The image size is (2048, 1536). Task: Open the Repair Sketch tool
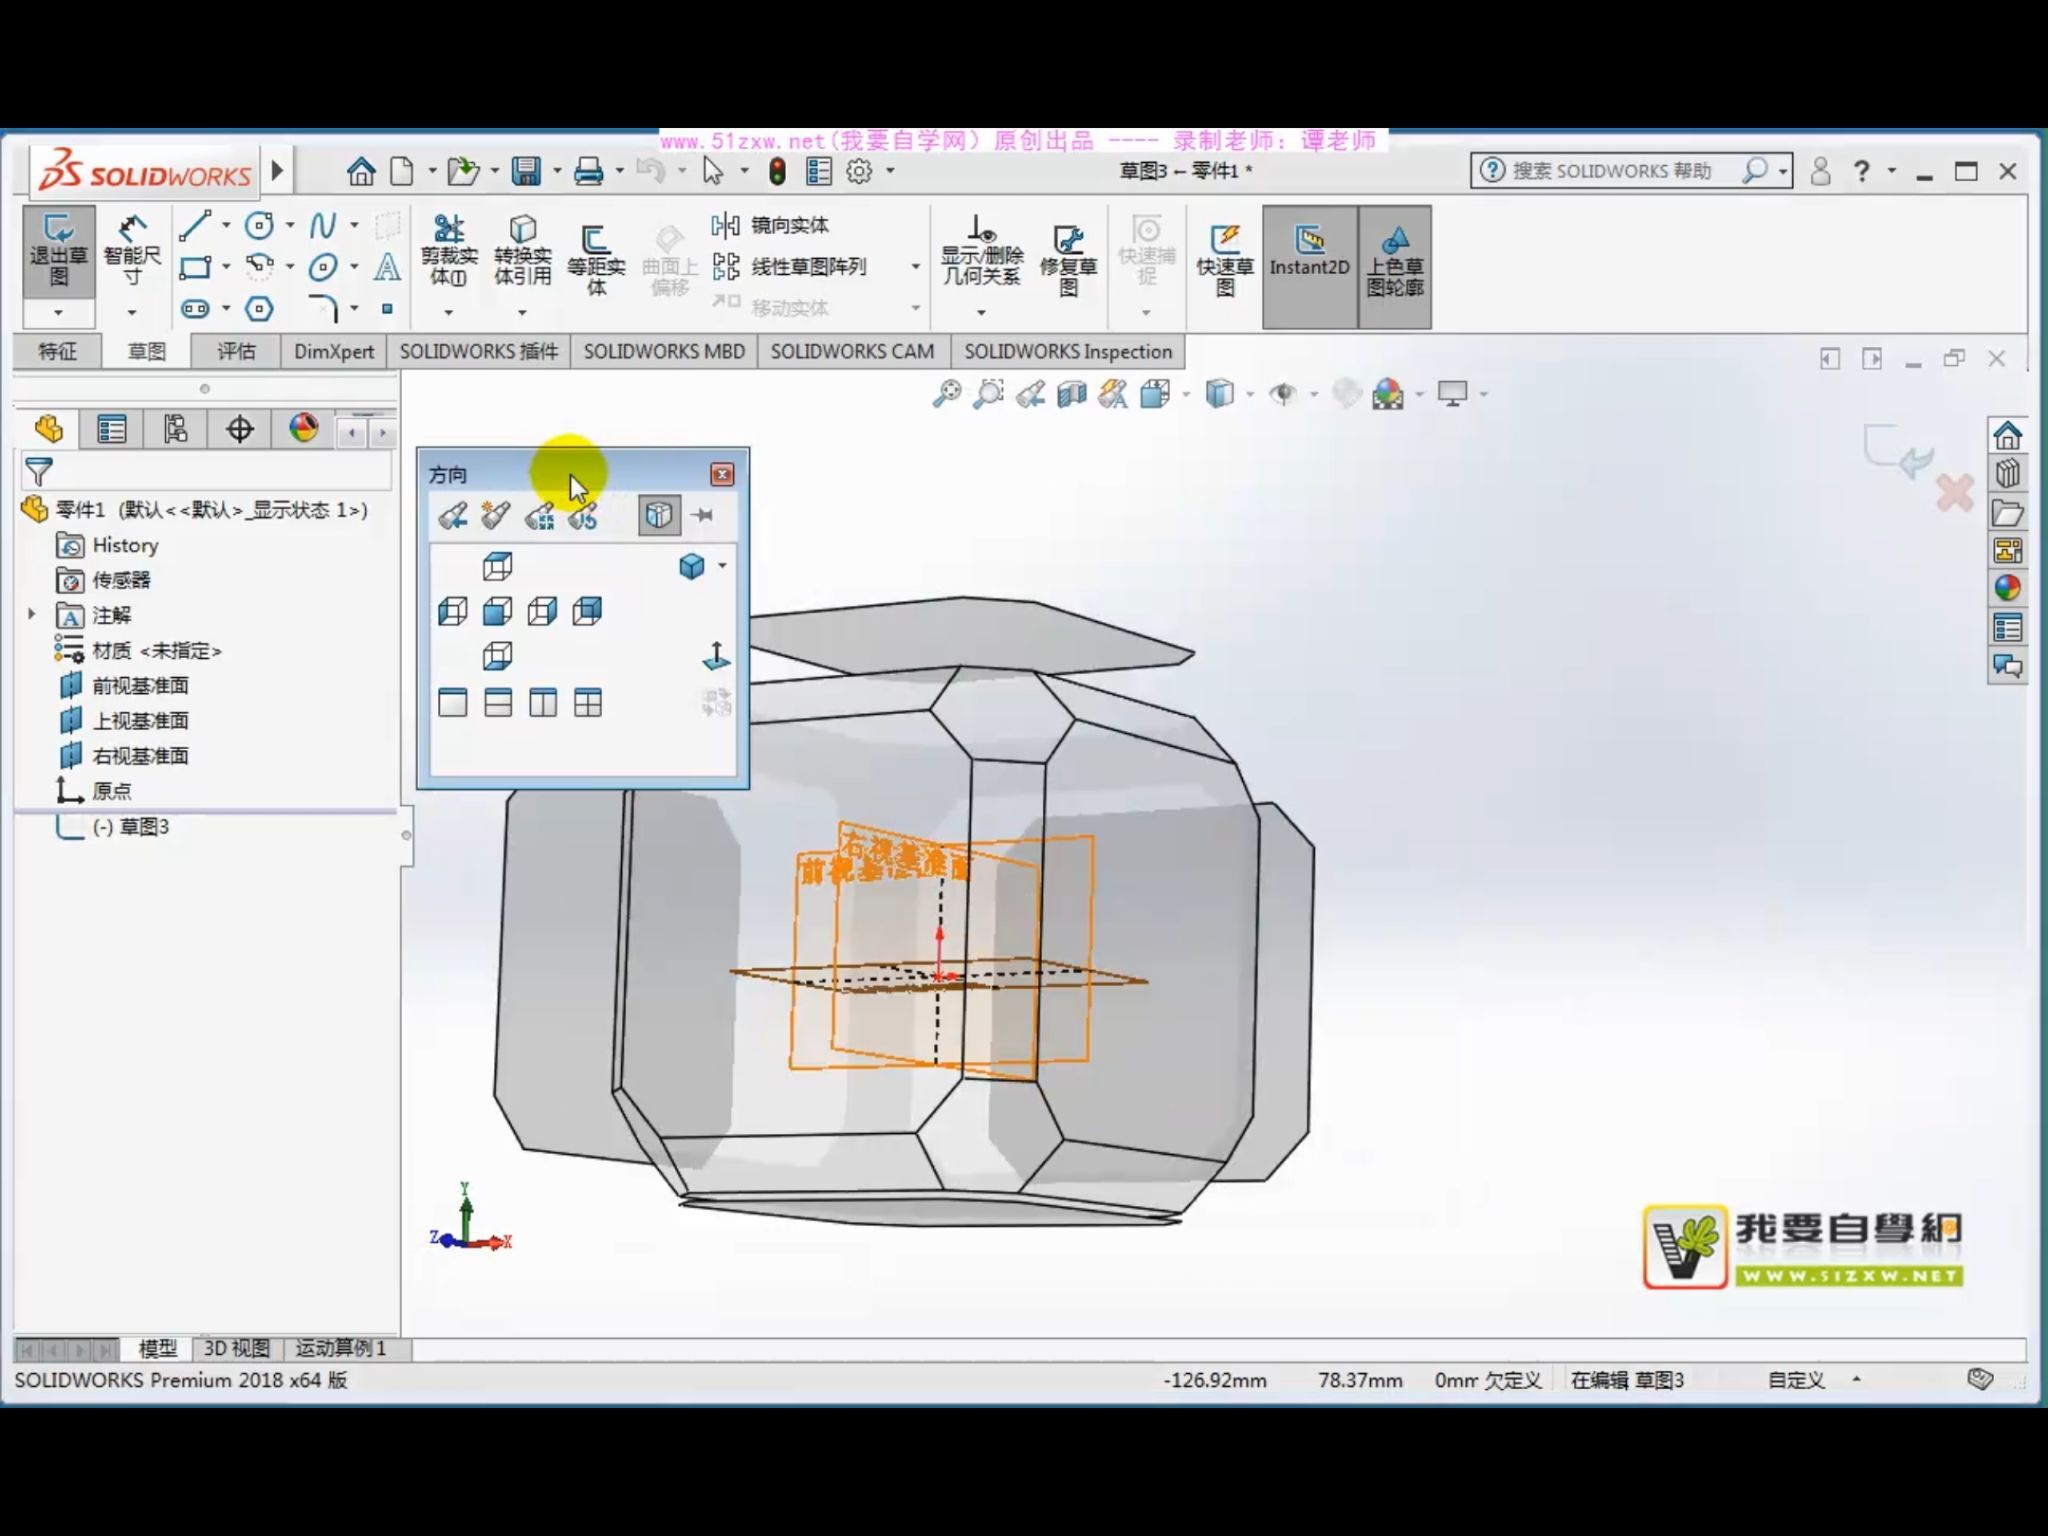(1068, 255)
